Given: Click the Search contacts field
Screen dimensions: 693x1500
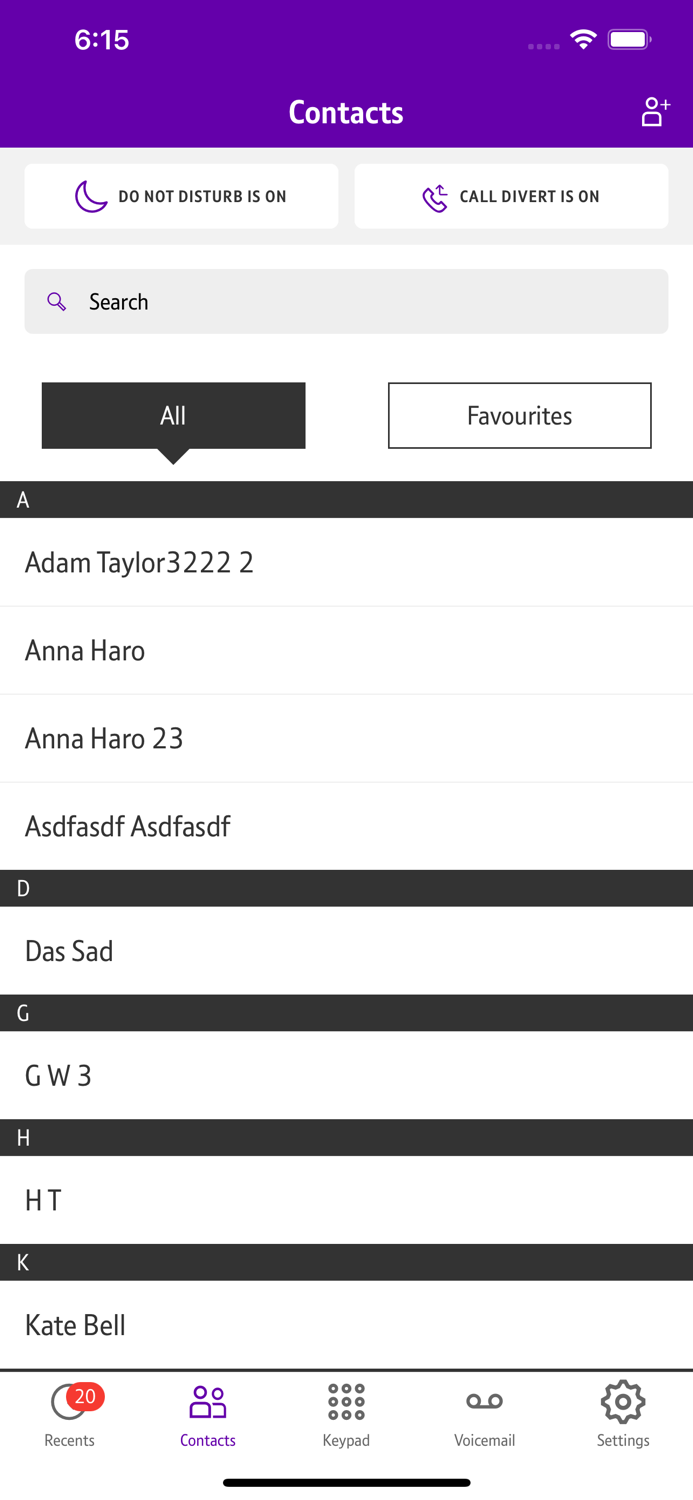Looking at the screenshot, I should 346,301.
